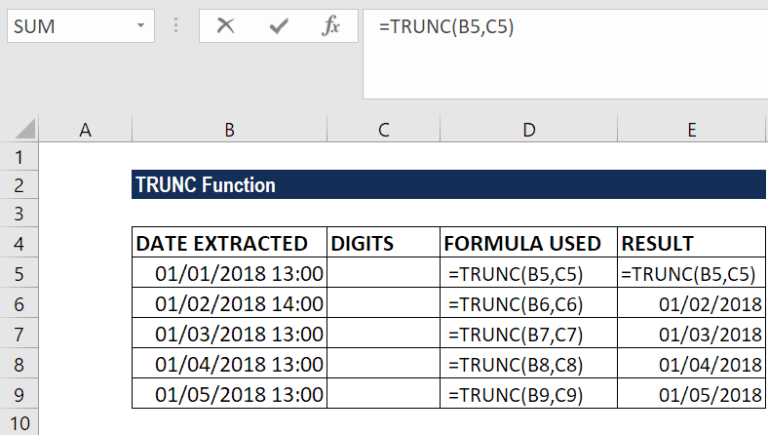Click the formula bar text =TRUNC(B5,C5)
The width and height of the screenshot is (768, 435).
pyautogui.click(x=446, y=27)
